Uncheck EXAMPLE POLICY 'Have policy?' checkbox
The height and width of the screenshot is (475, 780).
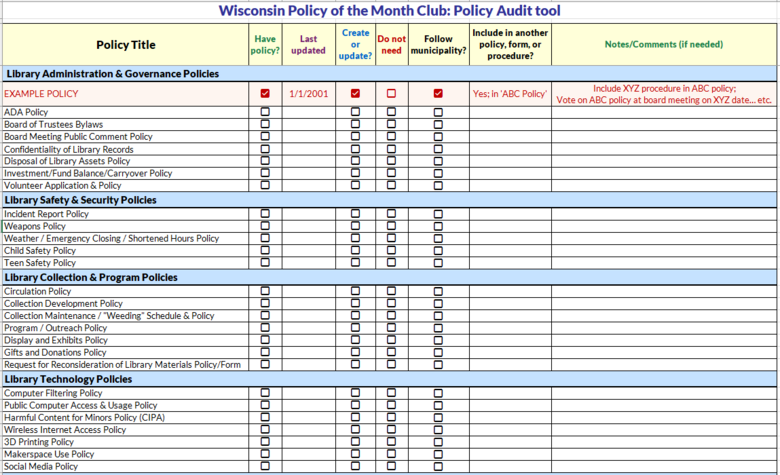(265, 93)
